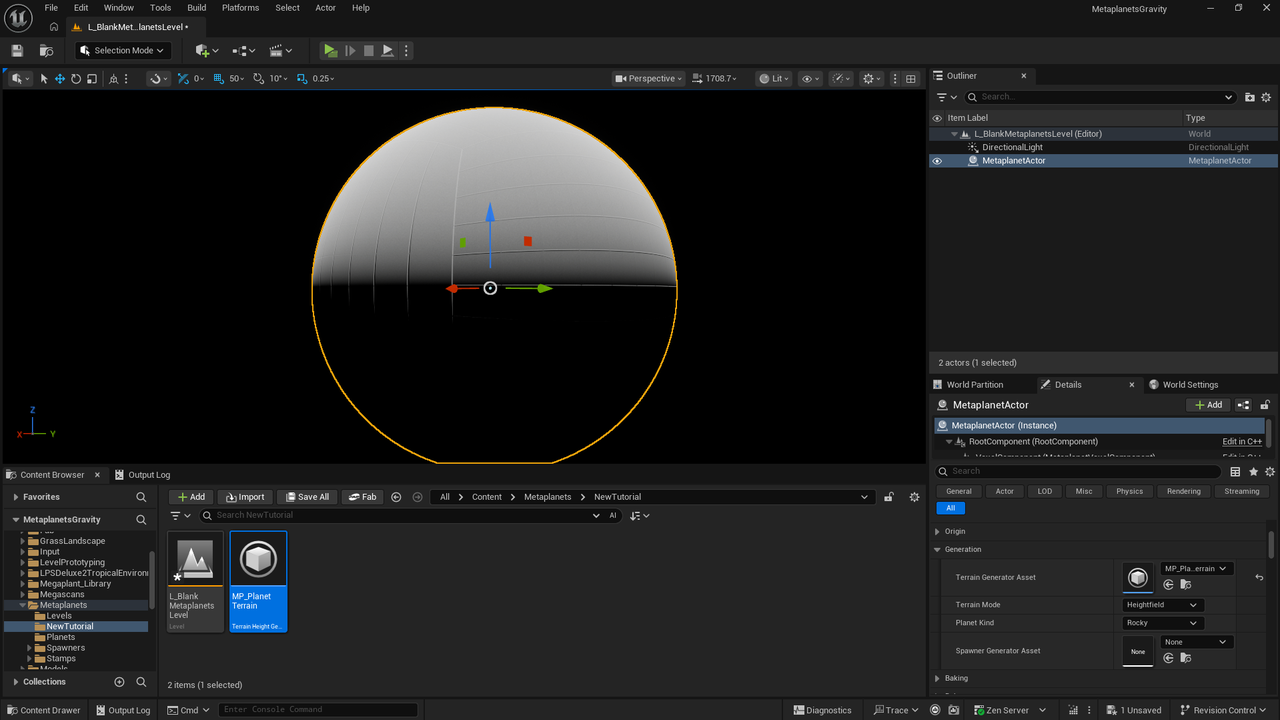
Task: Toggle rotation snapping of 10 degrees
Action: point(259,78)
